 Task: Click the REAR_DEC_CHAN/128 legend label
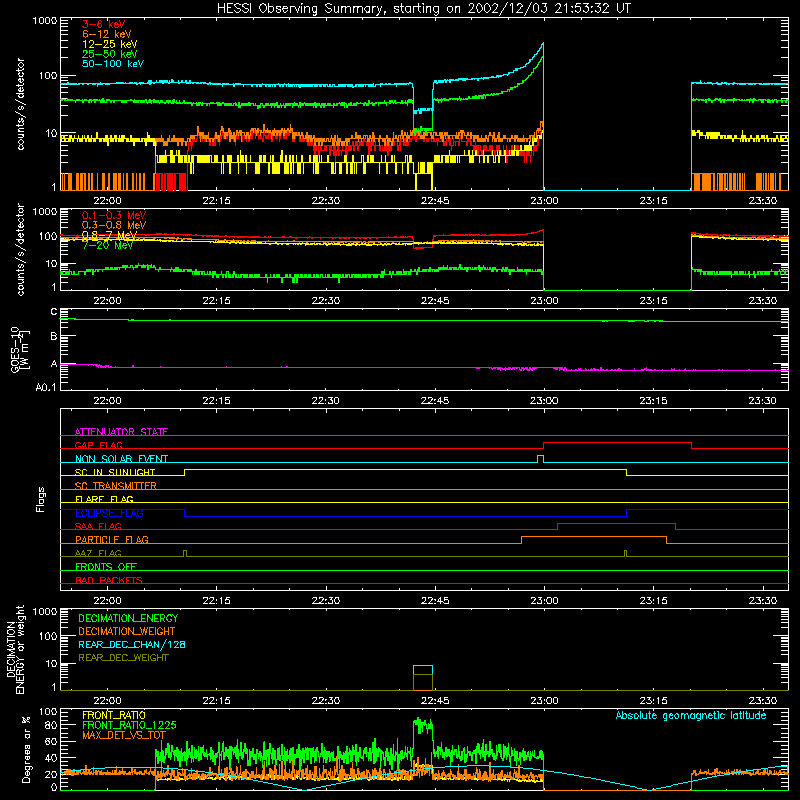(132, 644)
